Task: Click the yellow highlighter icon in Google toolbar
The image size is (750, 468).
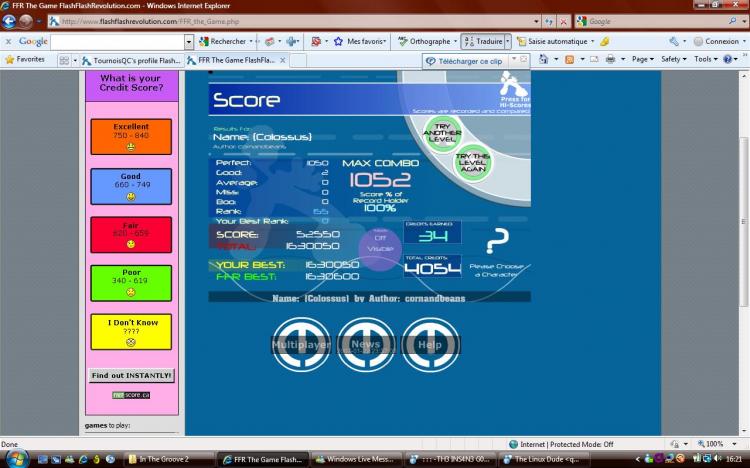Action: [605, 42]
